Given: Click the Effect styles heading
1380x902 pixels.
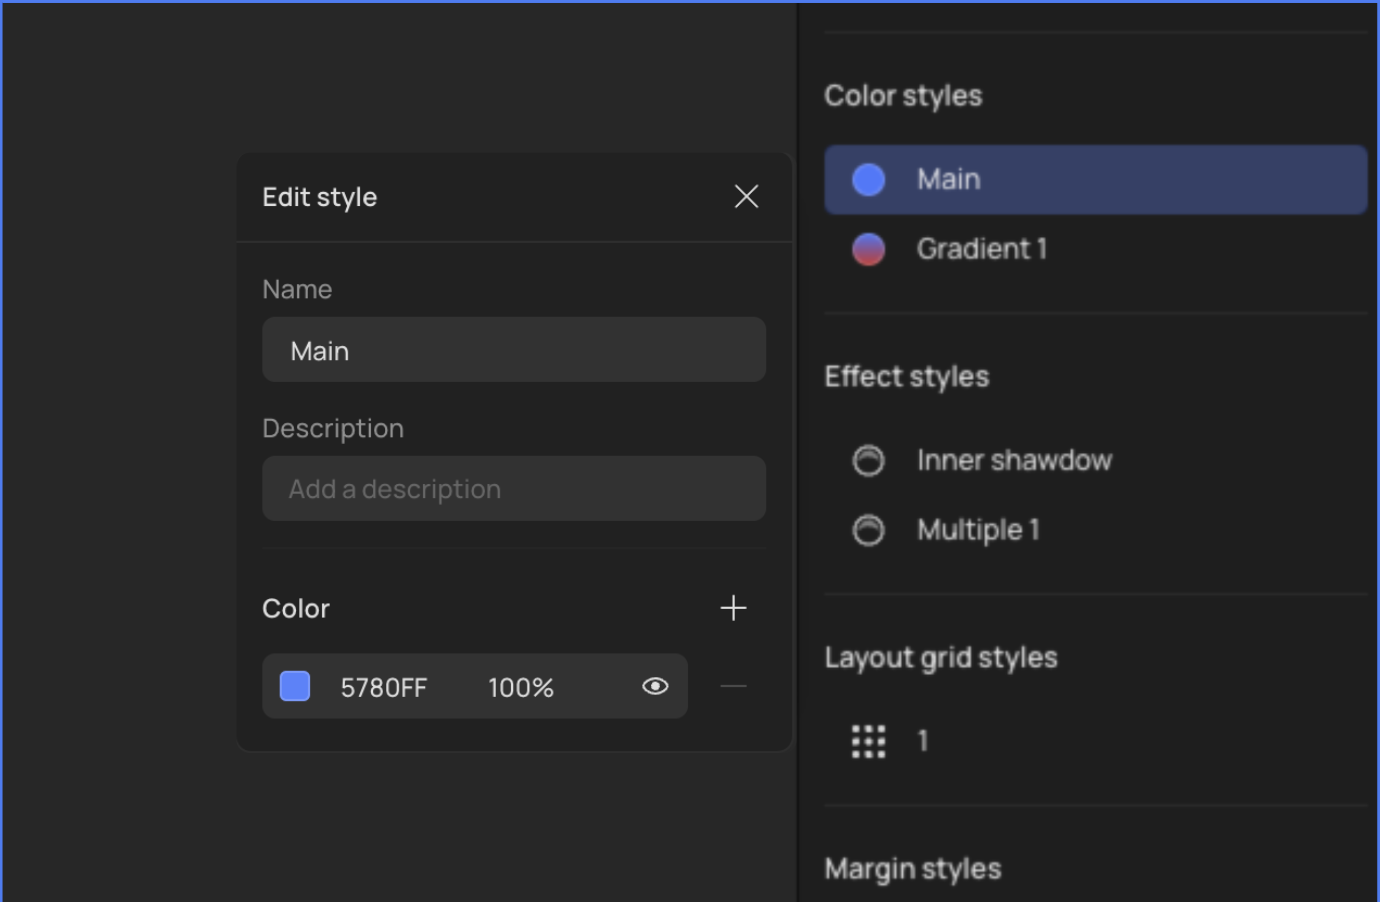Looking at the screenshot, I should [907, 377].
